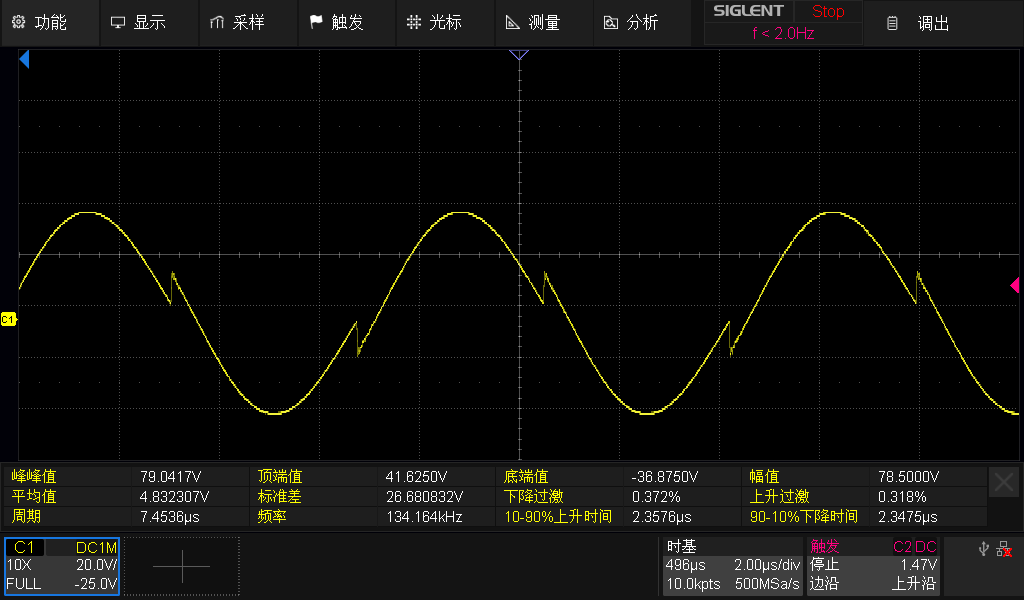Click the f < 2.0Hz frequency readout

(783, 33)
